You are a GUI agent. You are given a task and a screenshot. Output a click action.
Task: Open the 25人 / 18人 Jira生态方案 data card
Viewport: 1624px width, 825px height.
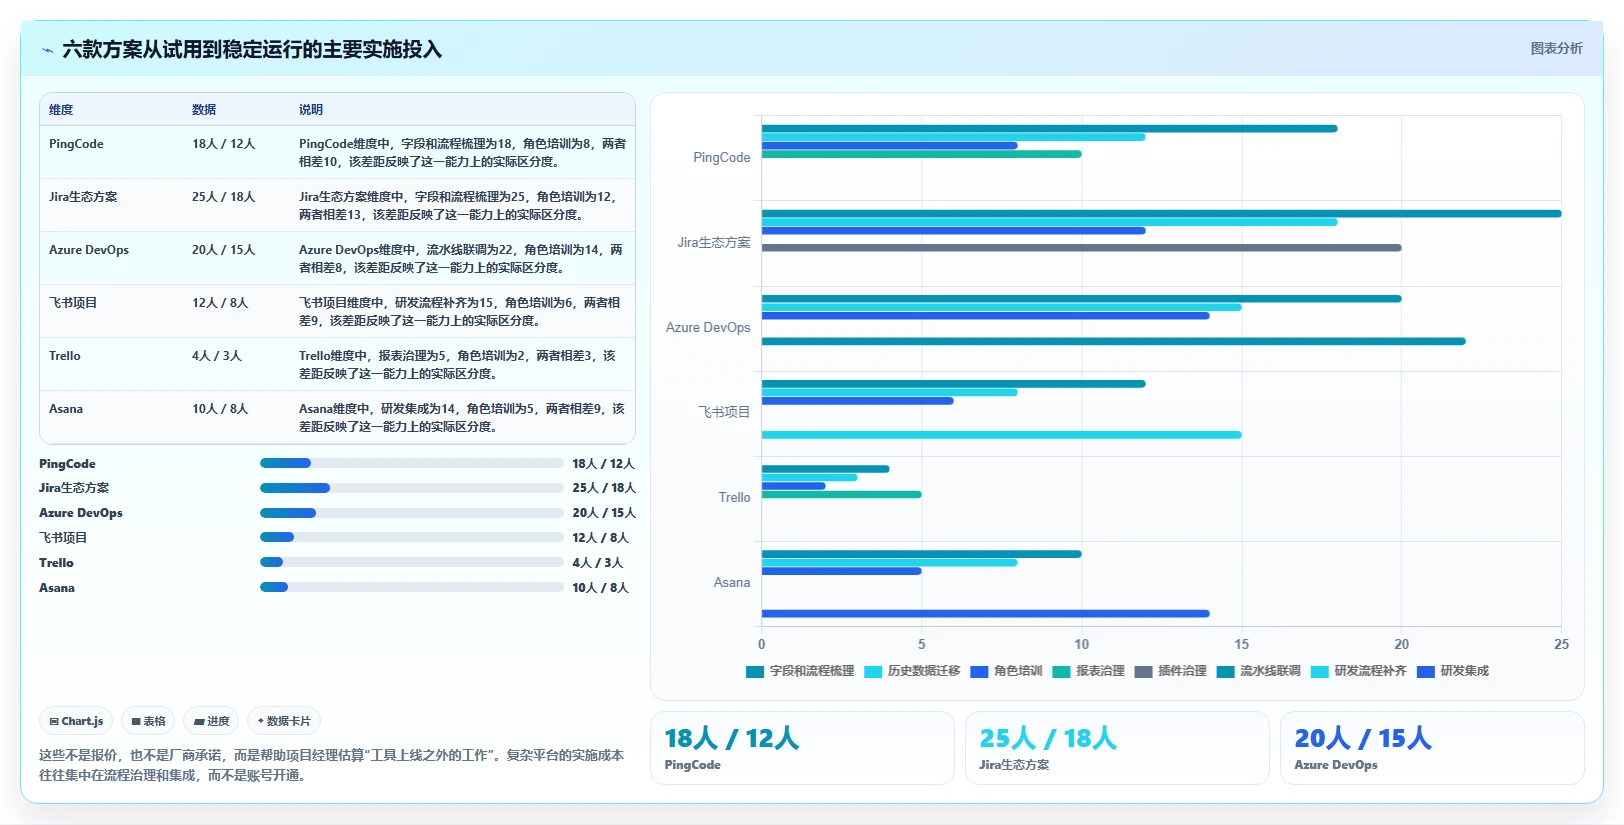pyautogui.click(x=1117, y=748)
